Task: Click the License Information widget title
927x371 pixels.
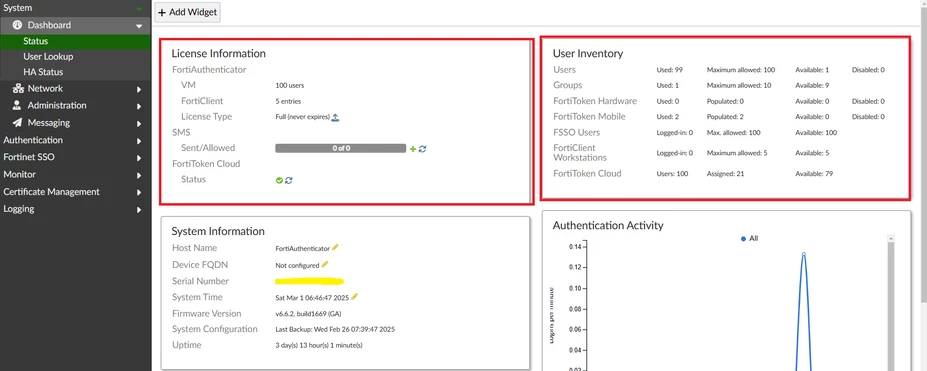Action: point(218,53)
